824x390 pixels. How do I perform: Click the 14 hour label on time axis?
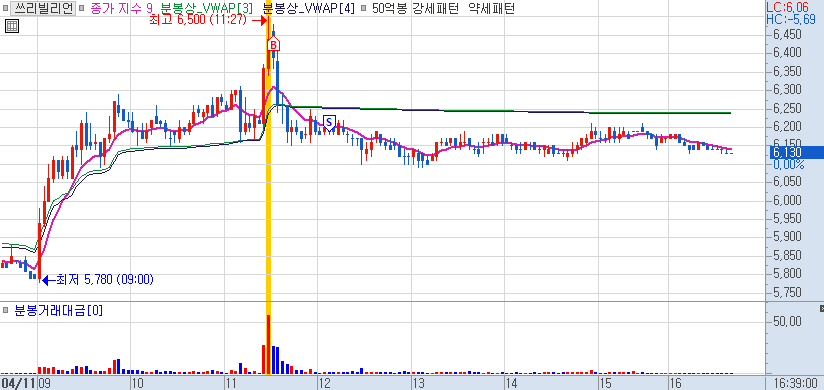click(511, 383)
